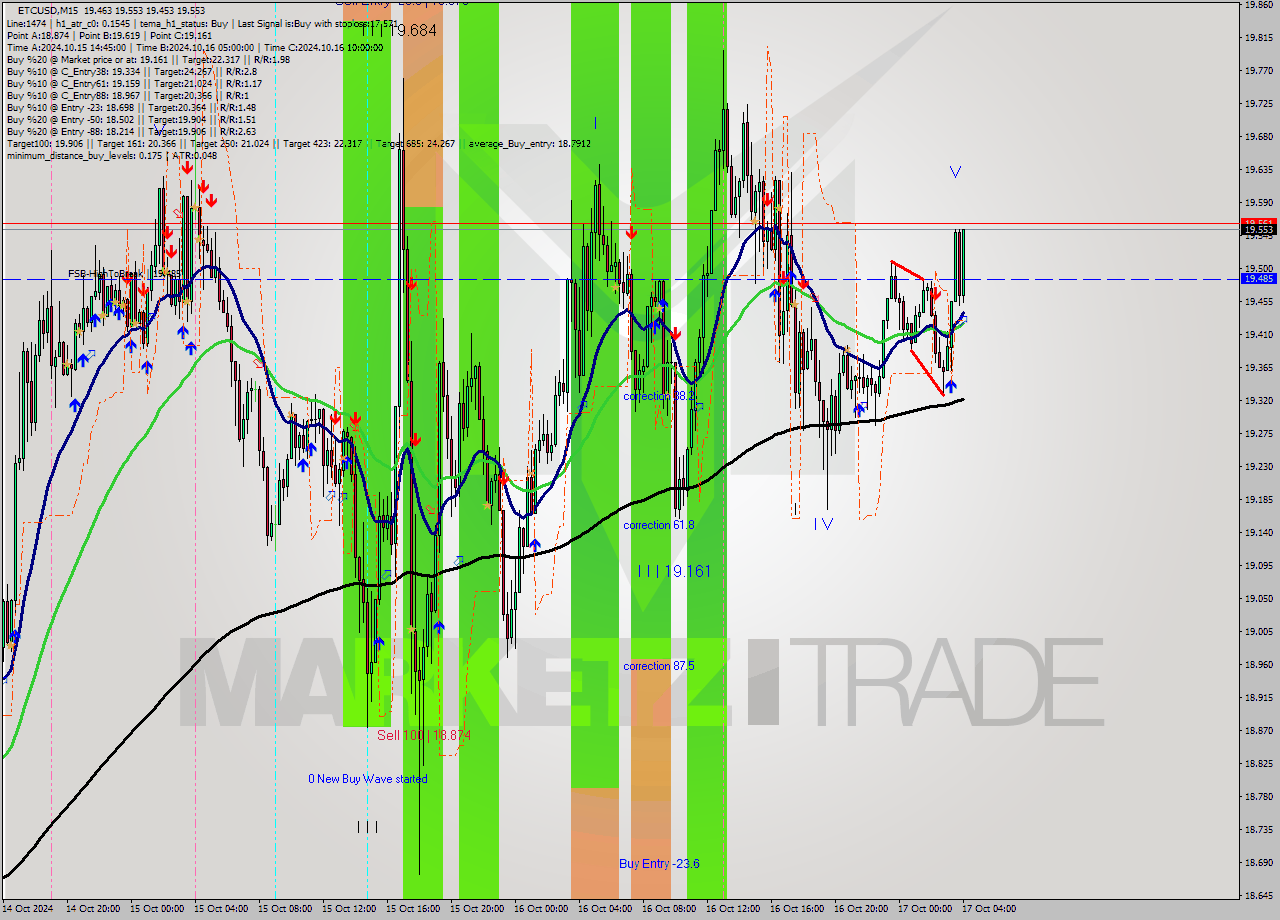
Task: Click 19.095 on the price axis
Action: (x=1257, y=566)
